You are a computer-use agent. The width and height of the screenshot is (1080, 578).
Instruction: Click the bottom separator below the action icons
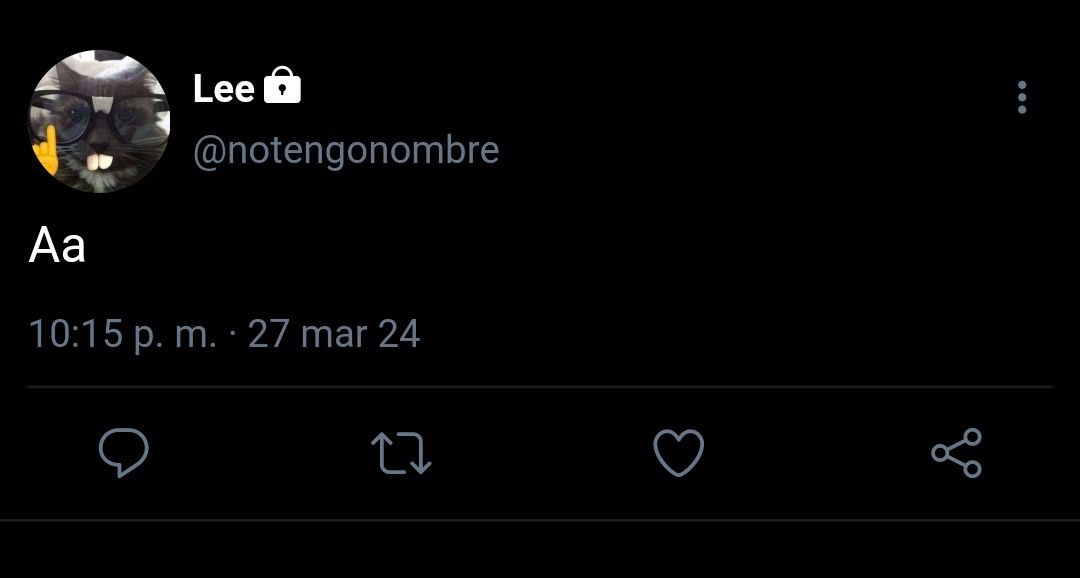(540, 519)
